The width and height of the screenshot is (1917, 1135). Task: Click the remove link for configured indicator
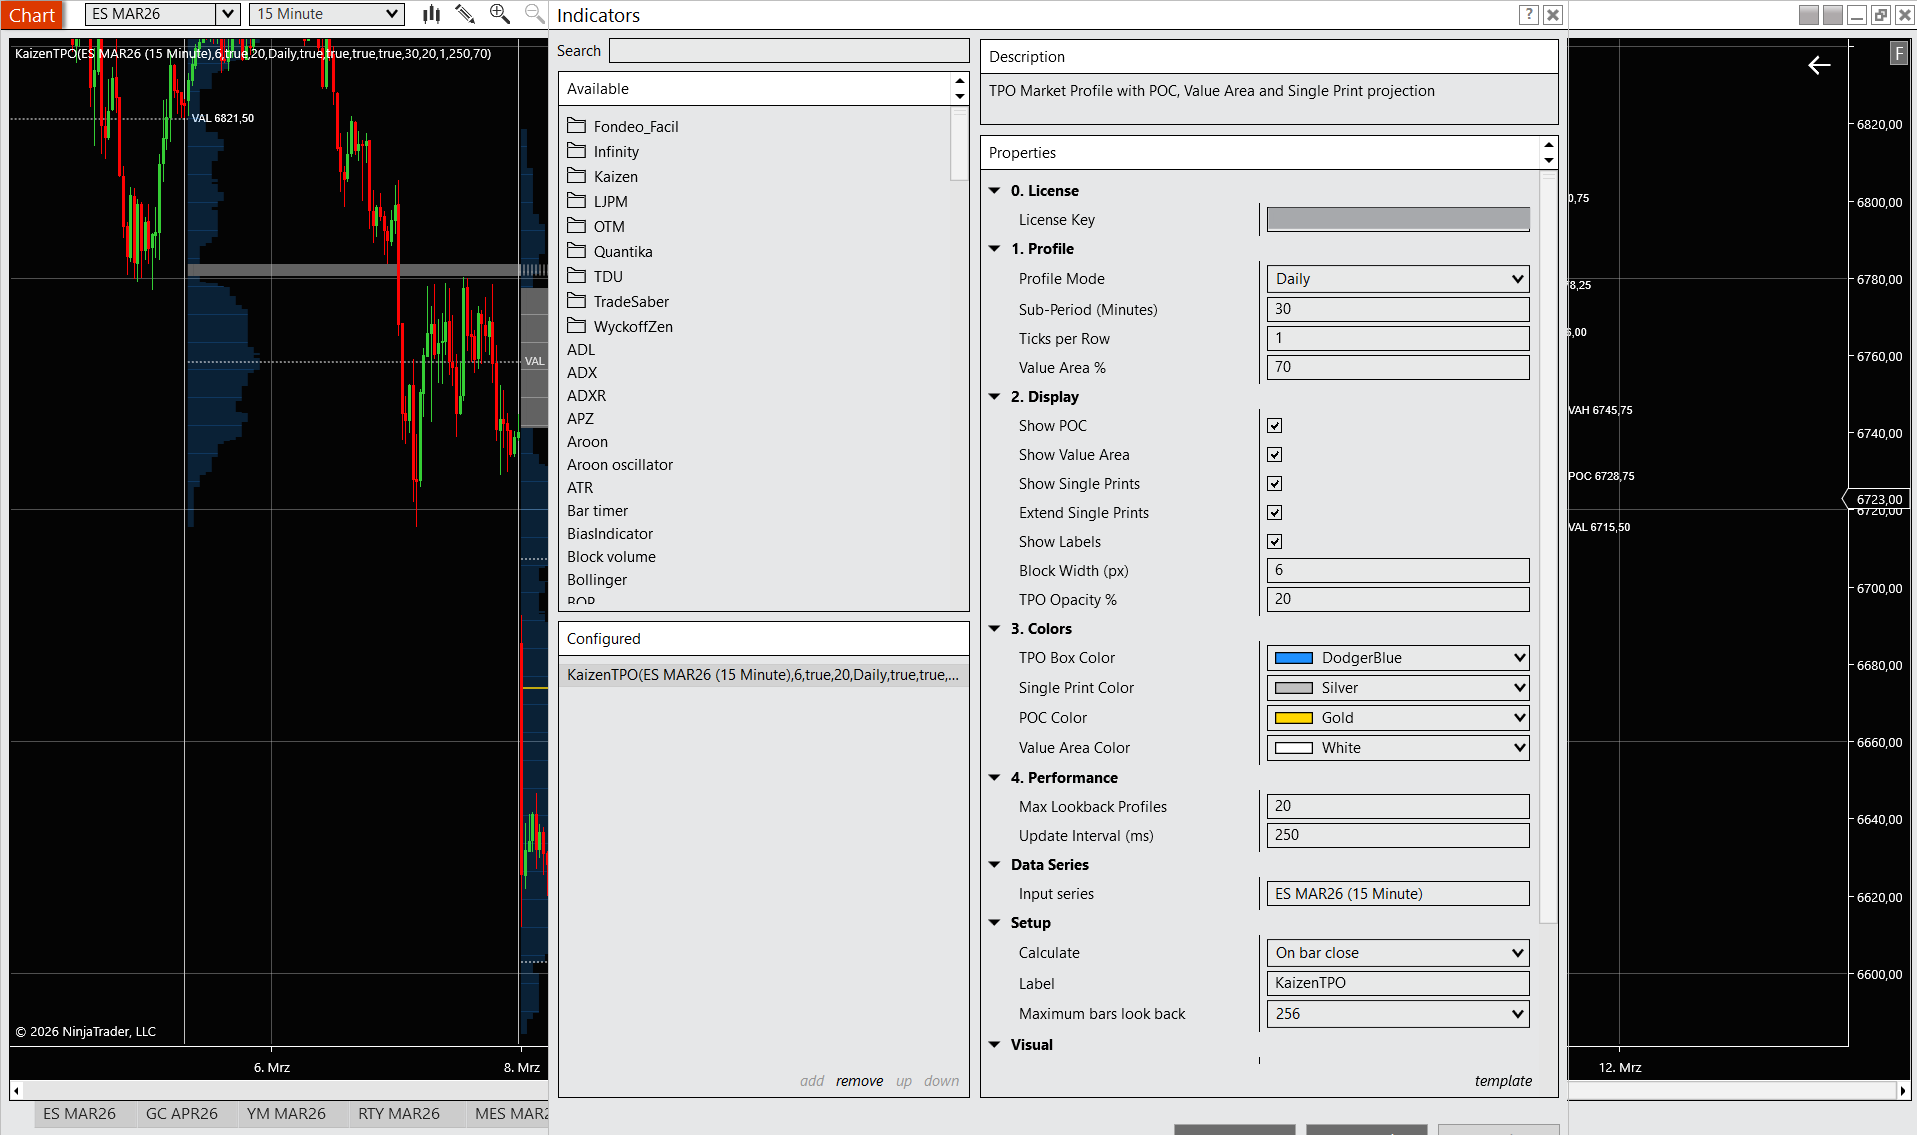pyautogui.click(x=859, y=1081)
